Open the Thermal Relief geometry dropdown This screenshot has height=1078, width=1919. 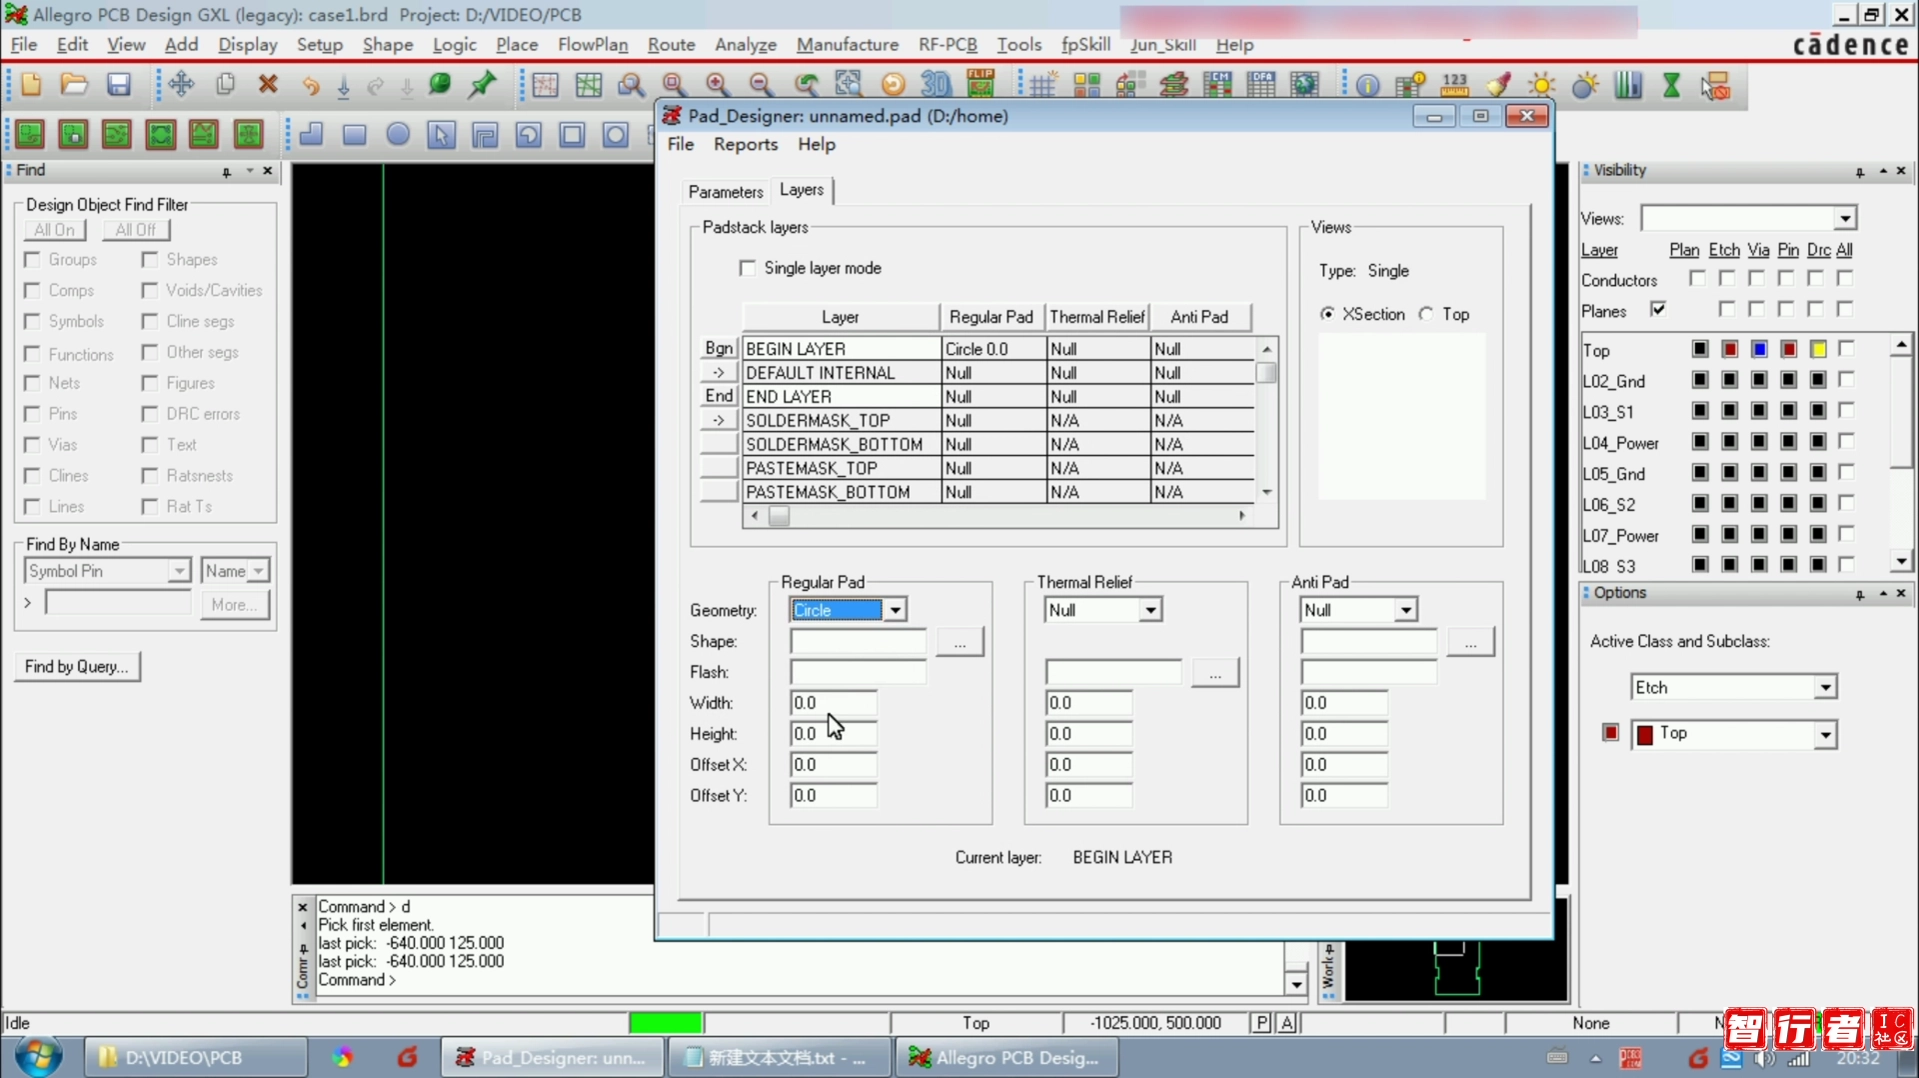(1150, 610)
